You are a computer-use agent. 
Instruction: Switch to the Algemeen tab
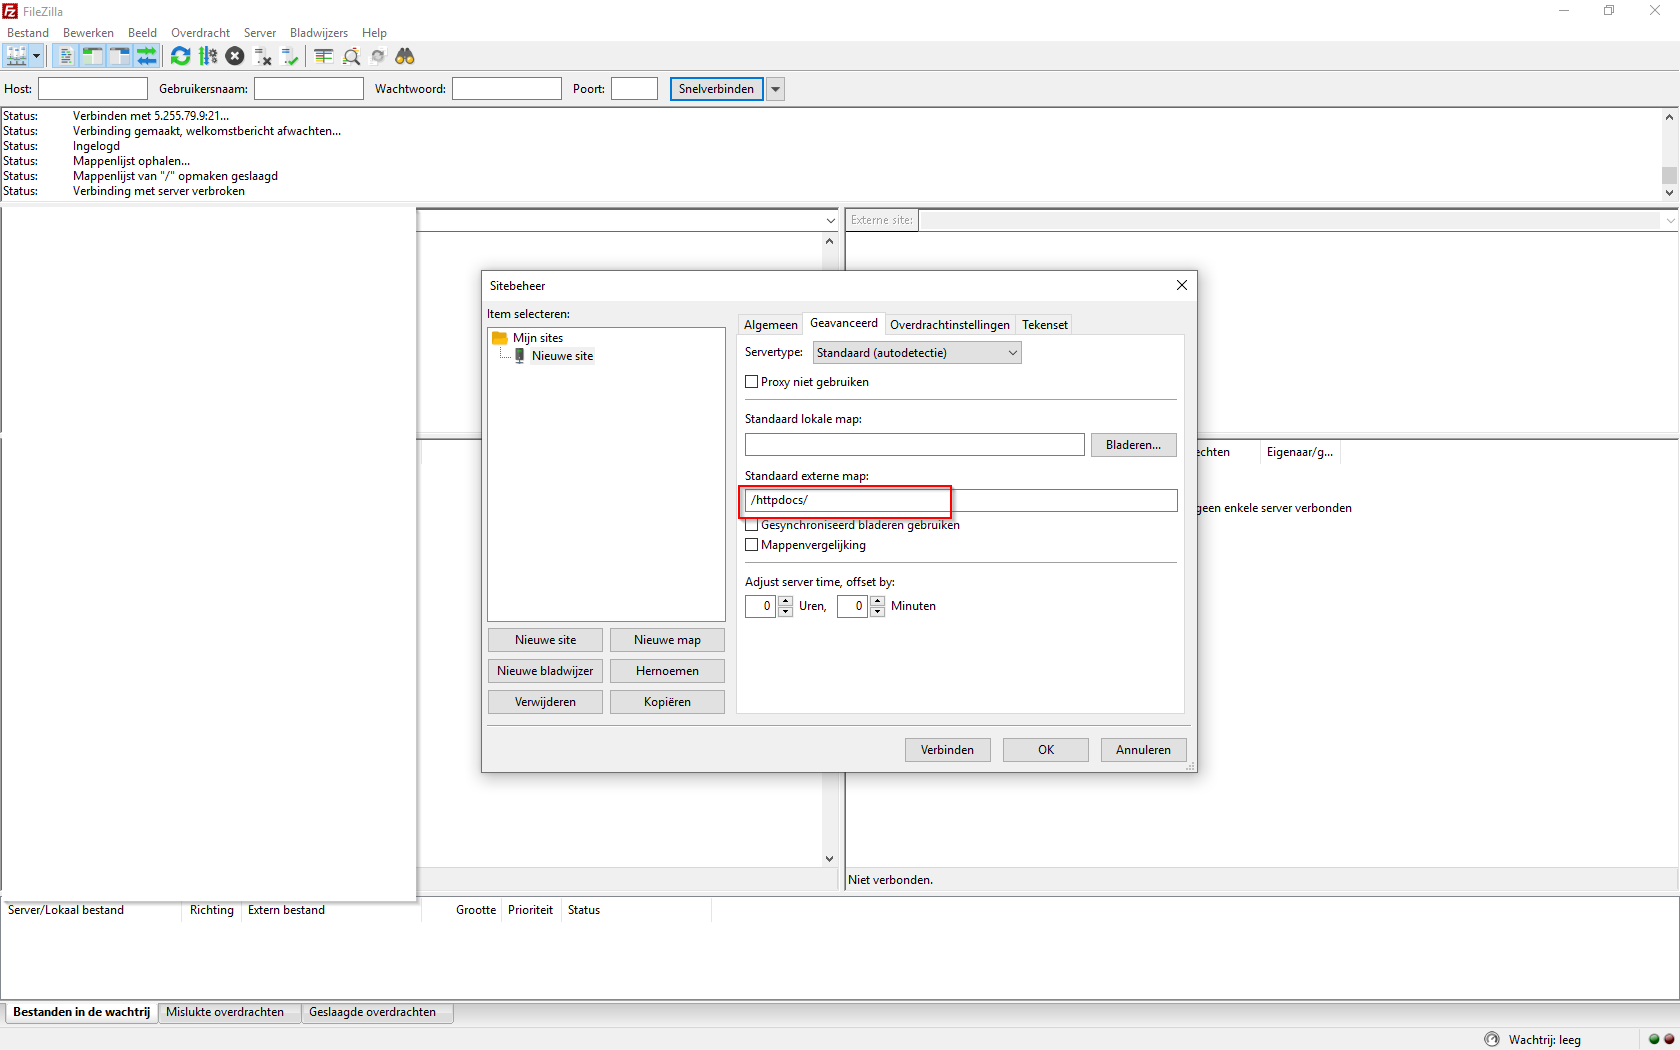coord(771,325)
